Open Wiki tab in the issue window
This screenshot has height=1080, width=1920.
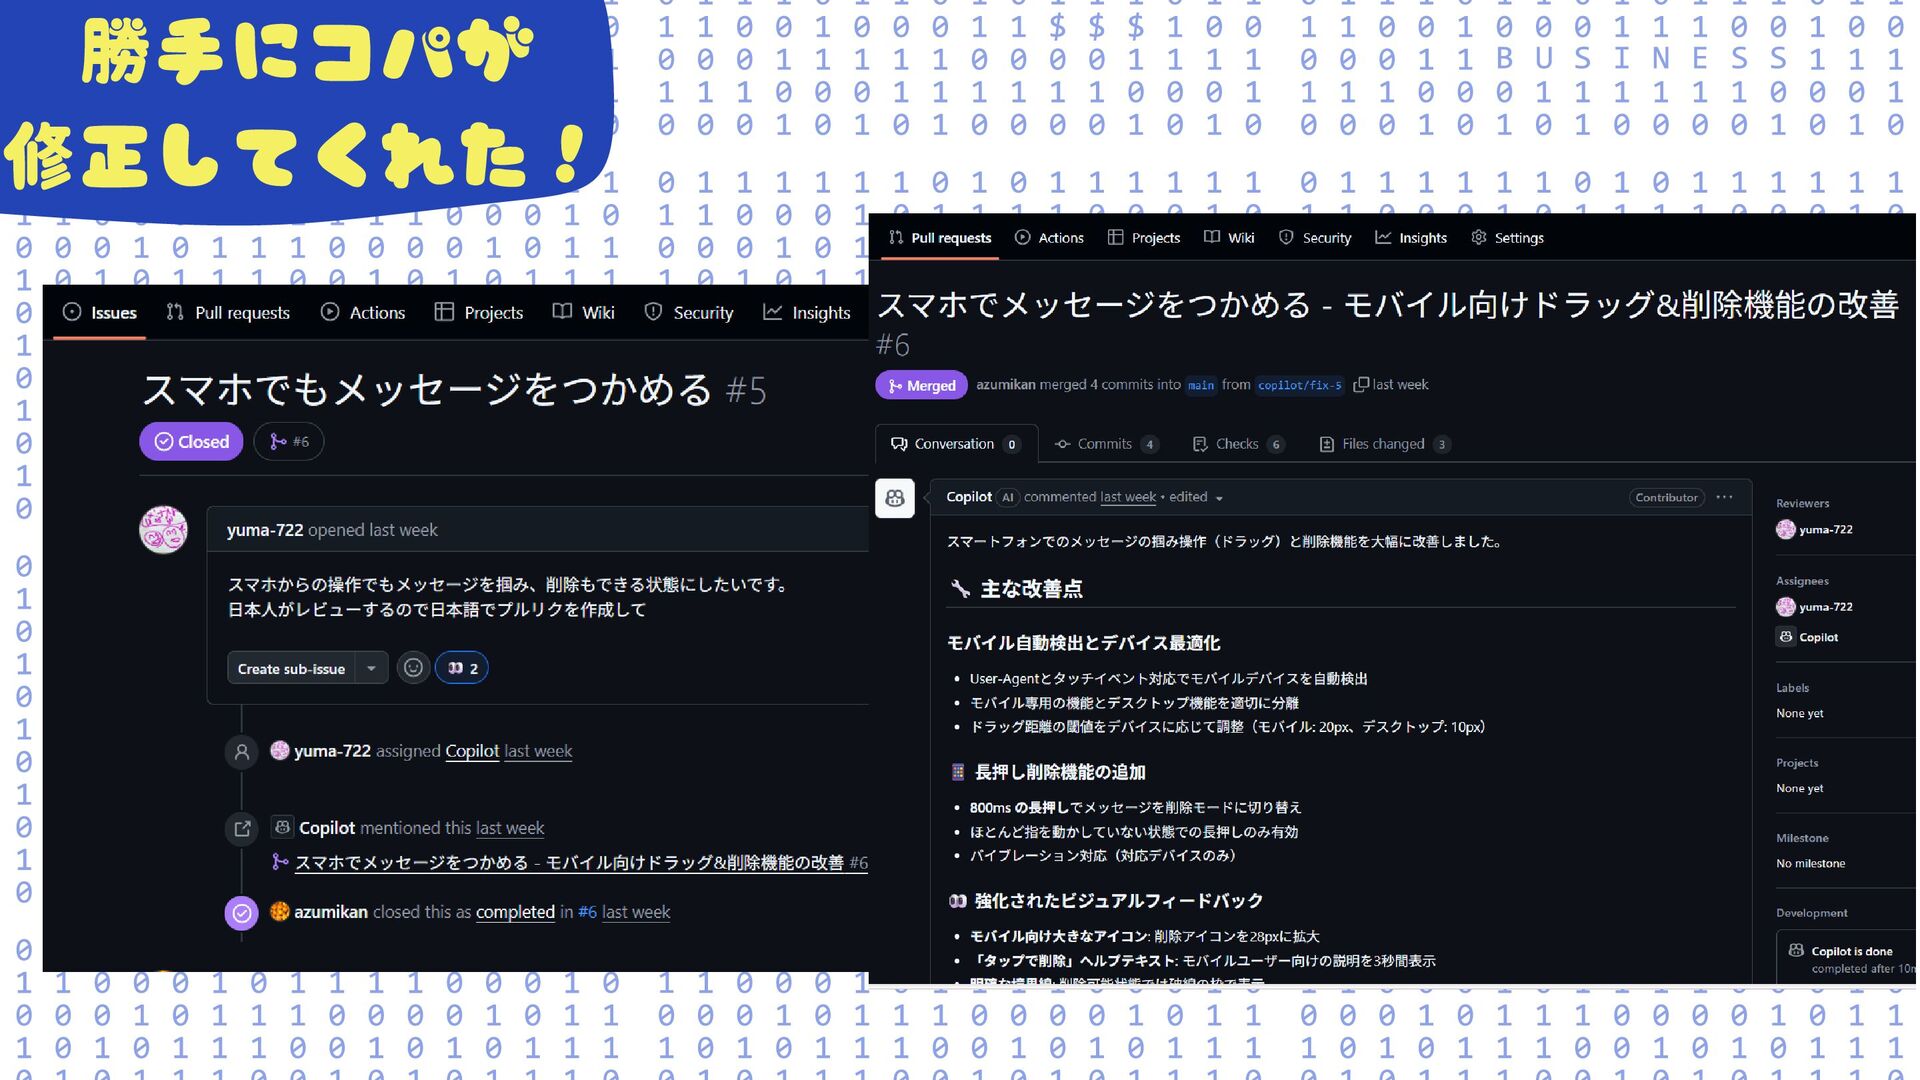584,313
